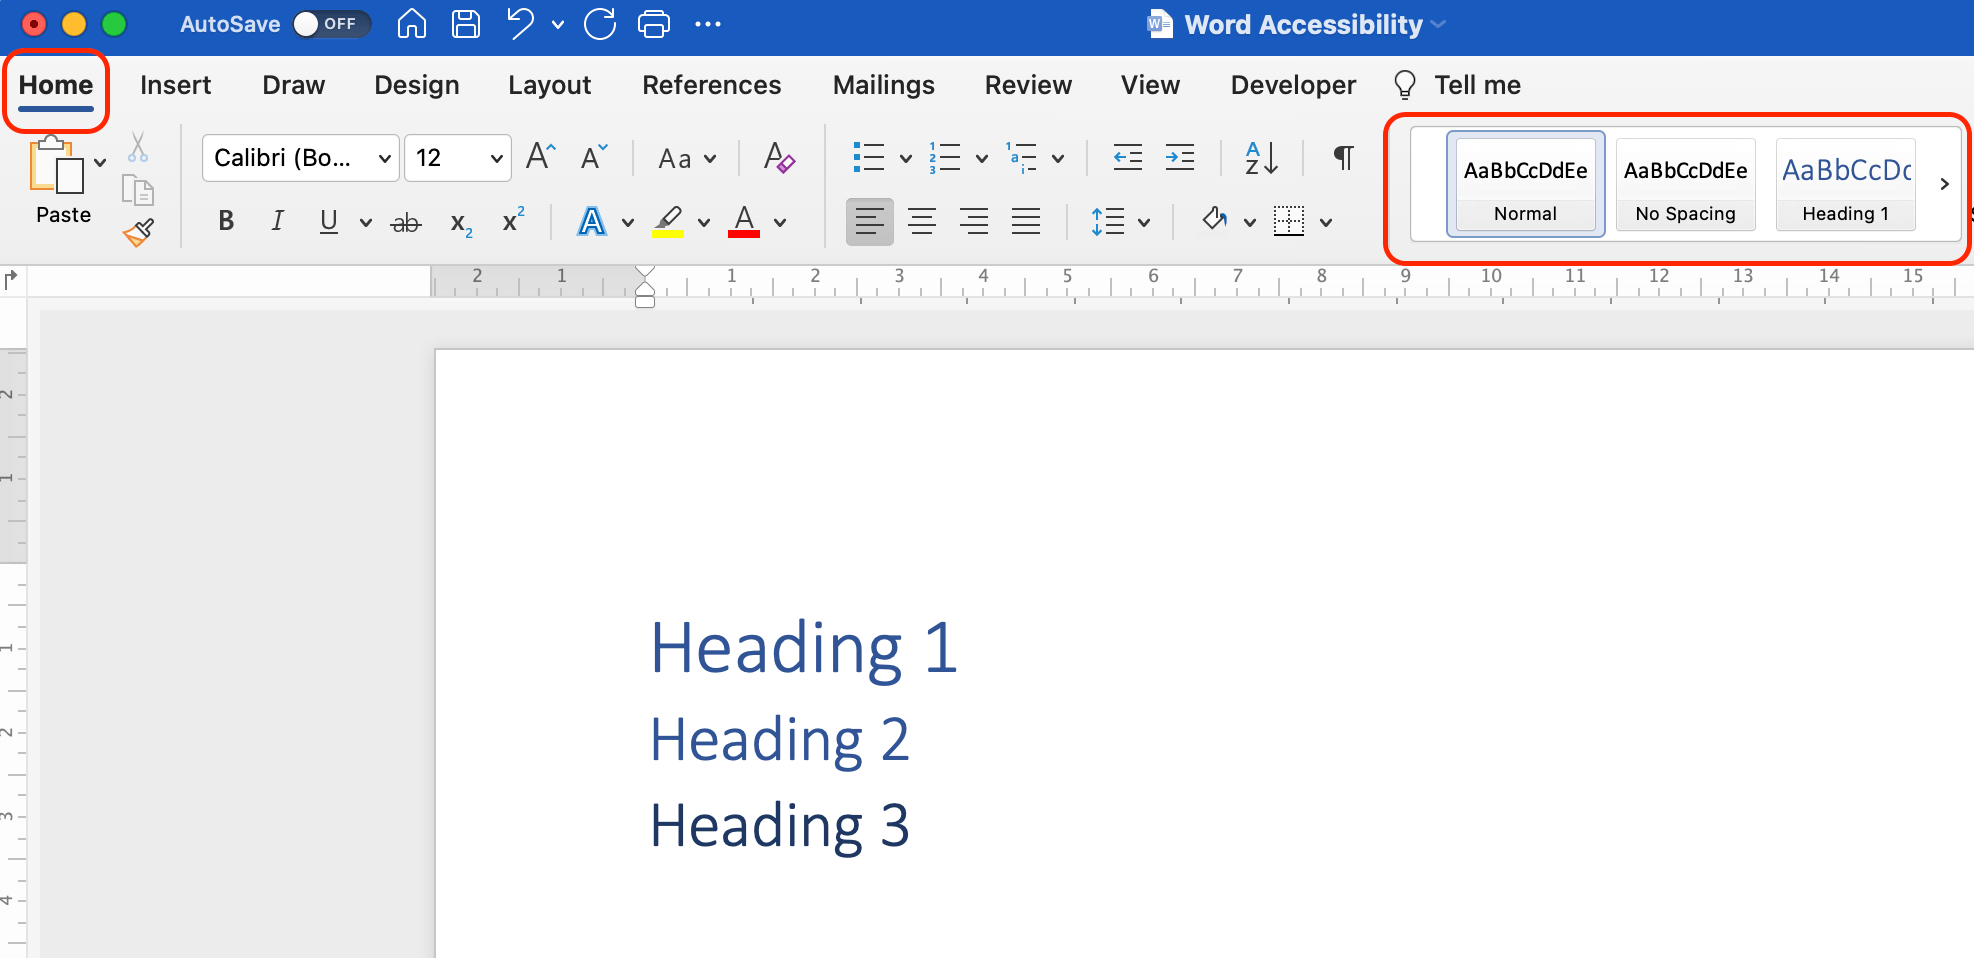Apply red font color
Image resolution: width=1974 pixels, height=958 pixels.
[744, 221]
